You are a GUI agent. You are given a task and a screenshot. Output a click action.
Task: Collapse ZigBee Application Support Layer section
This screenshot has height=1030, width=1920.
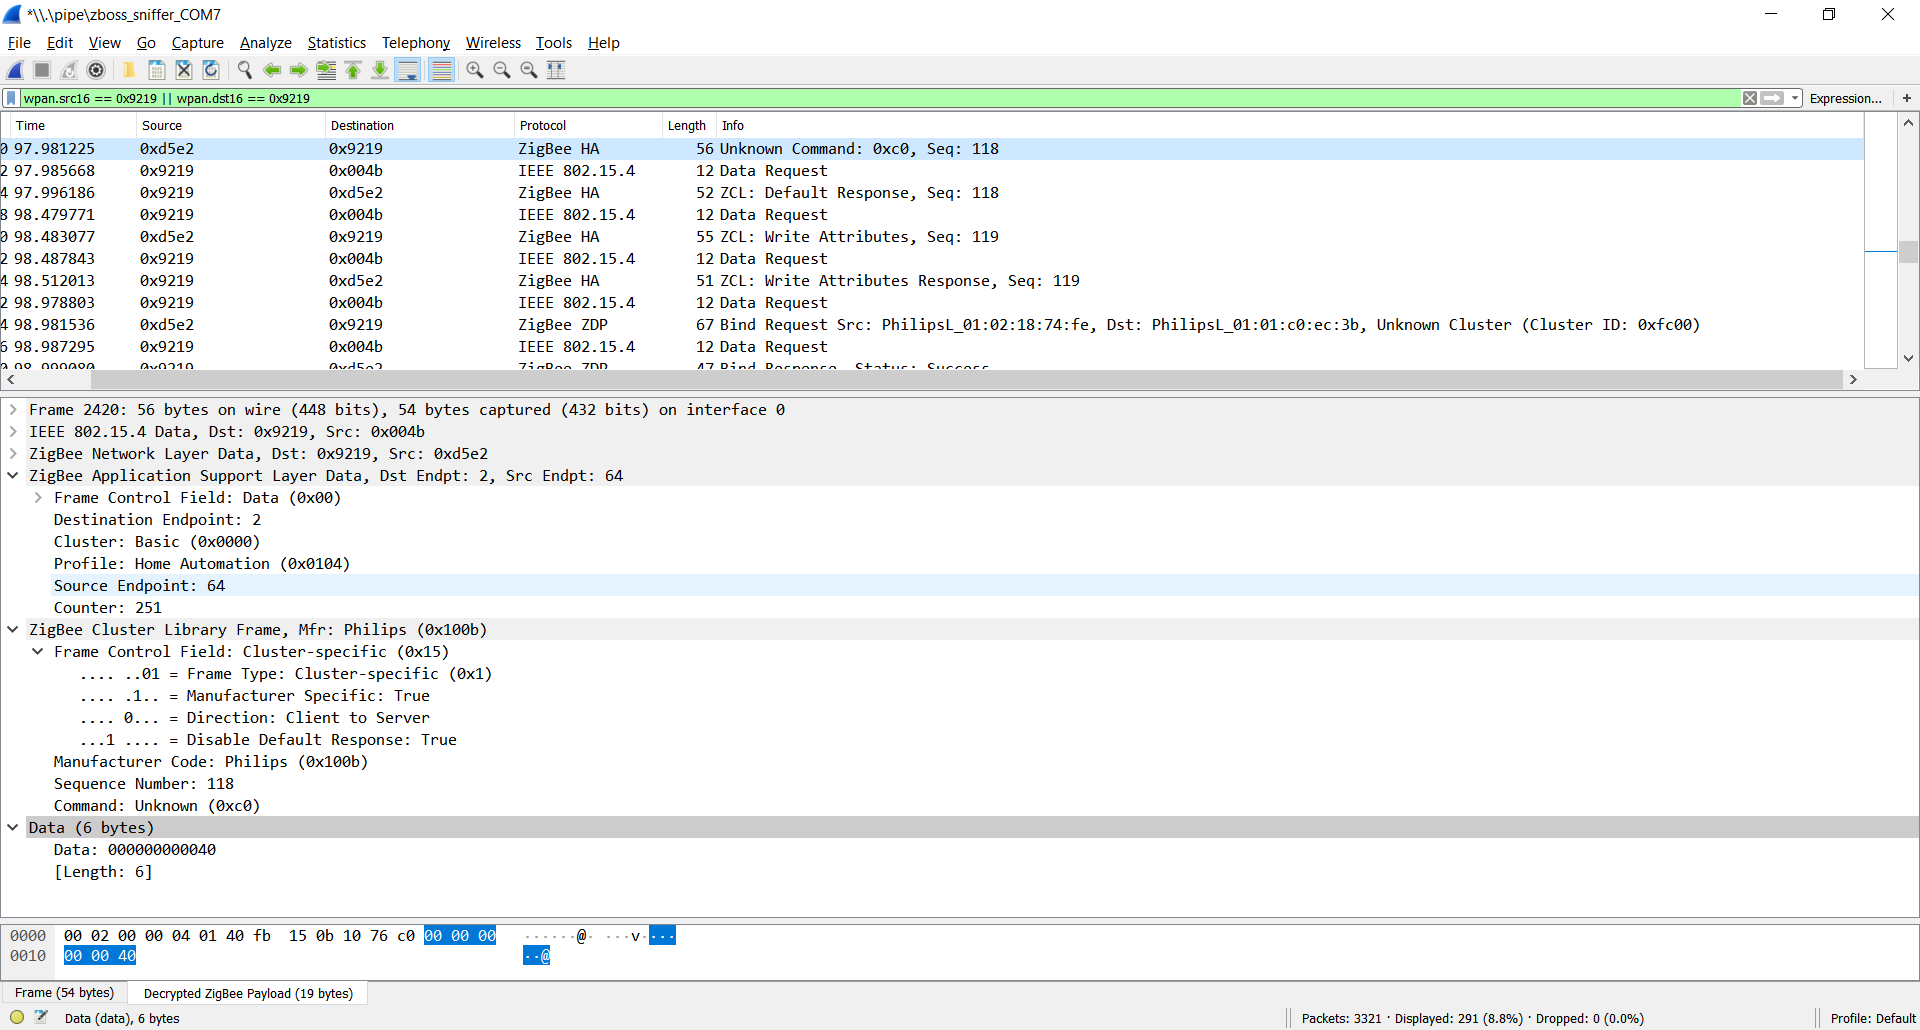pos(13,476)
